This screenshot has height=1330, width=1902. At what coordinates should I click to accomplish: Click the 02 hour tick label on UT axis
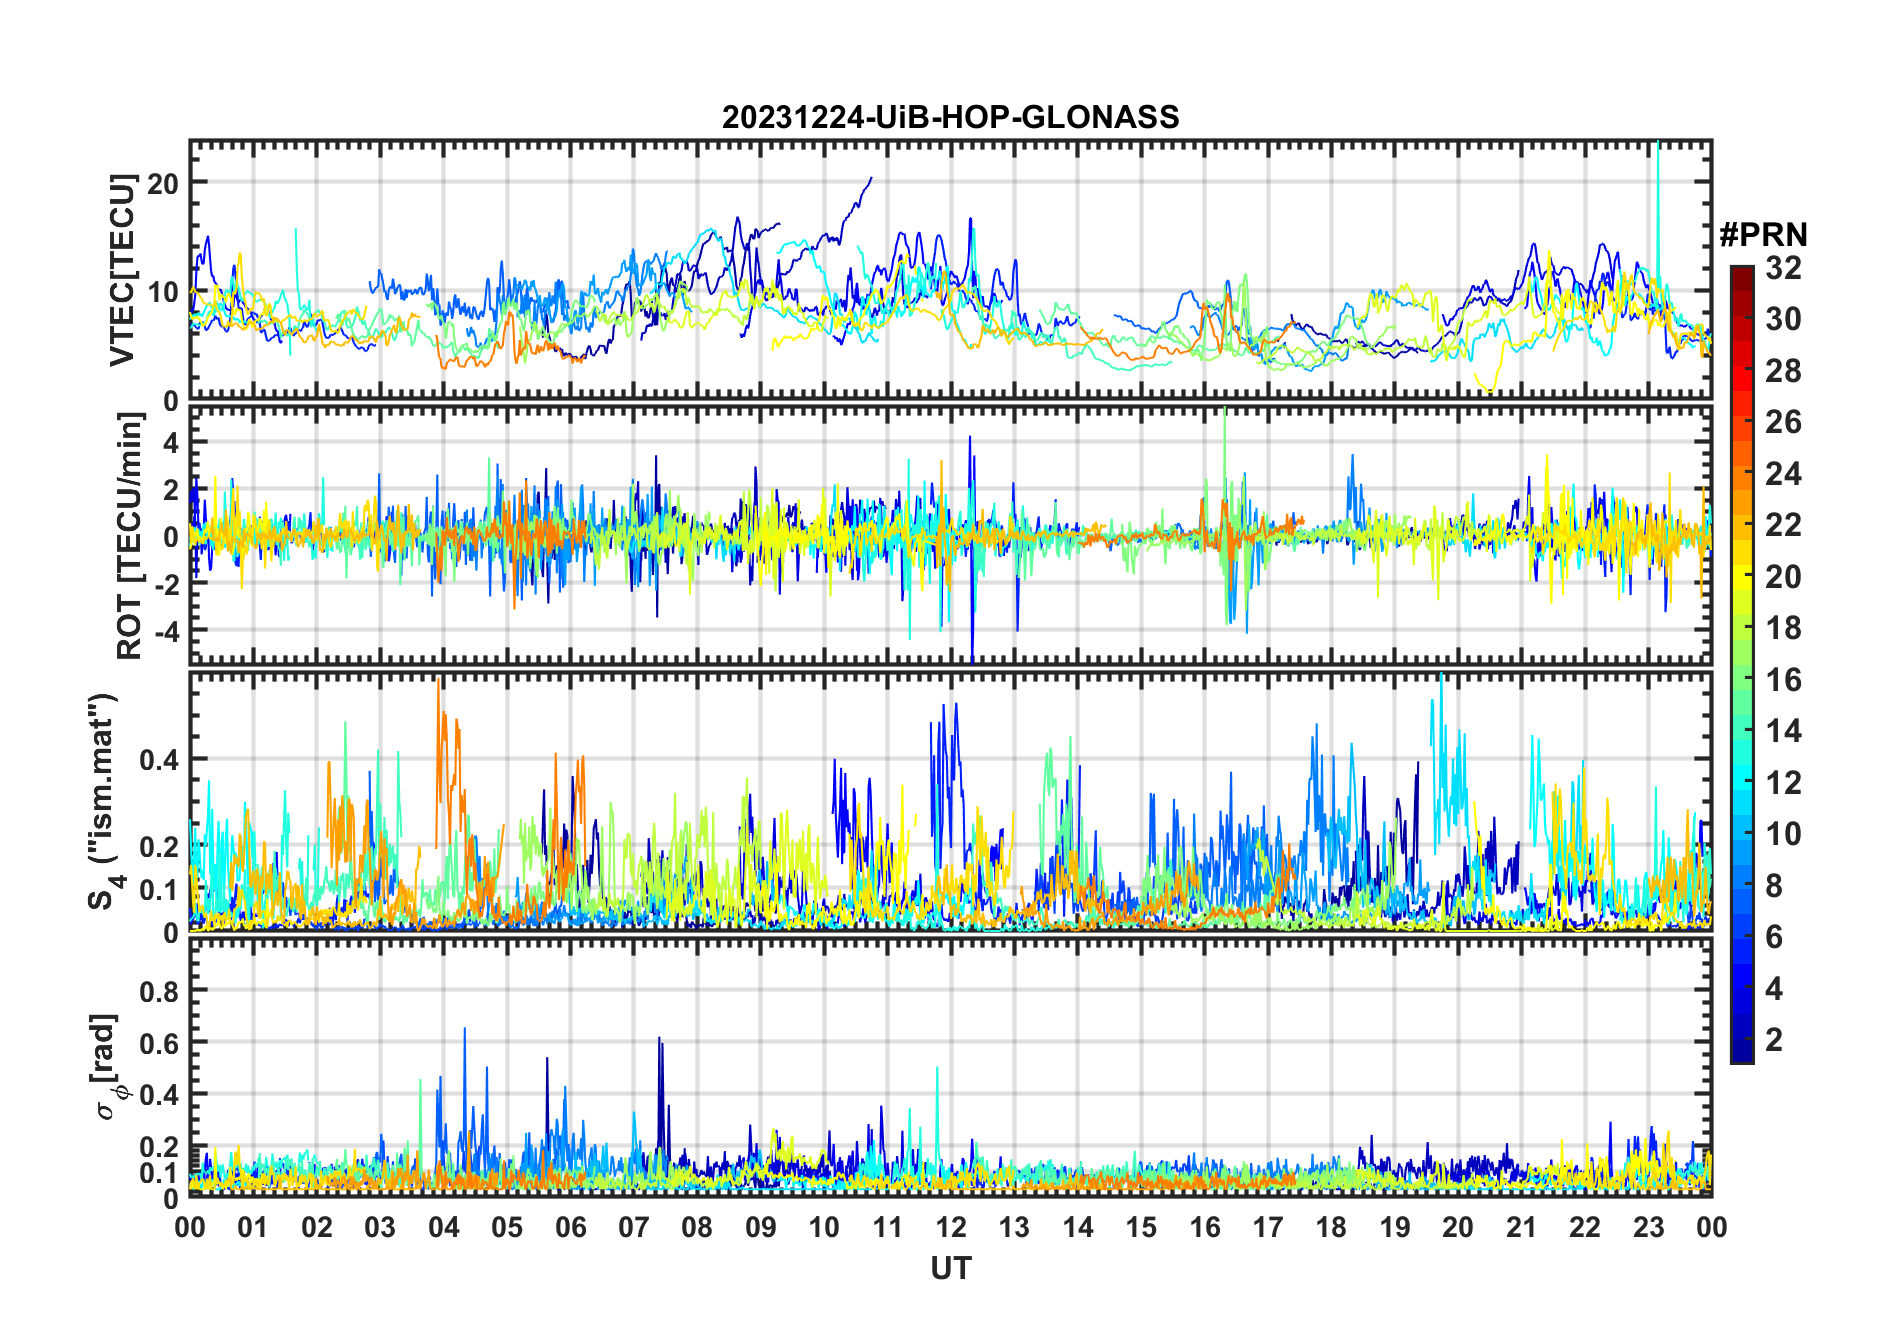pyautogui.click(x=317, y=1228)
